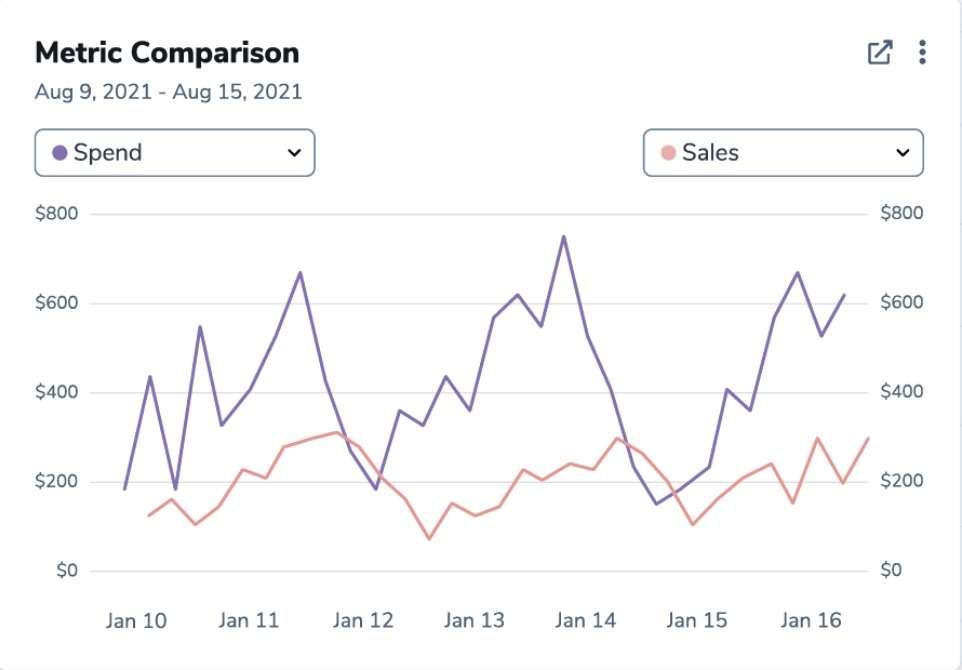Click the Jan 11 axis label
962x670 pixels.
pos(248,620)
